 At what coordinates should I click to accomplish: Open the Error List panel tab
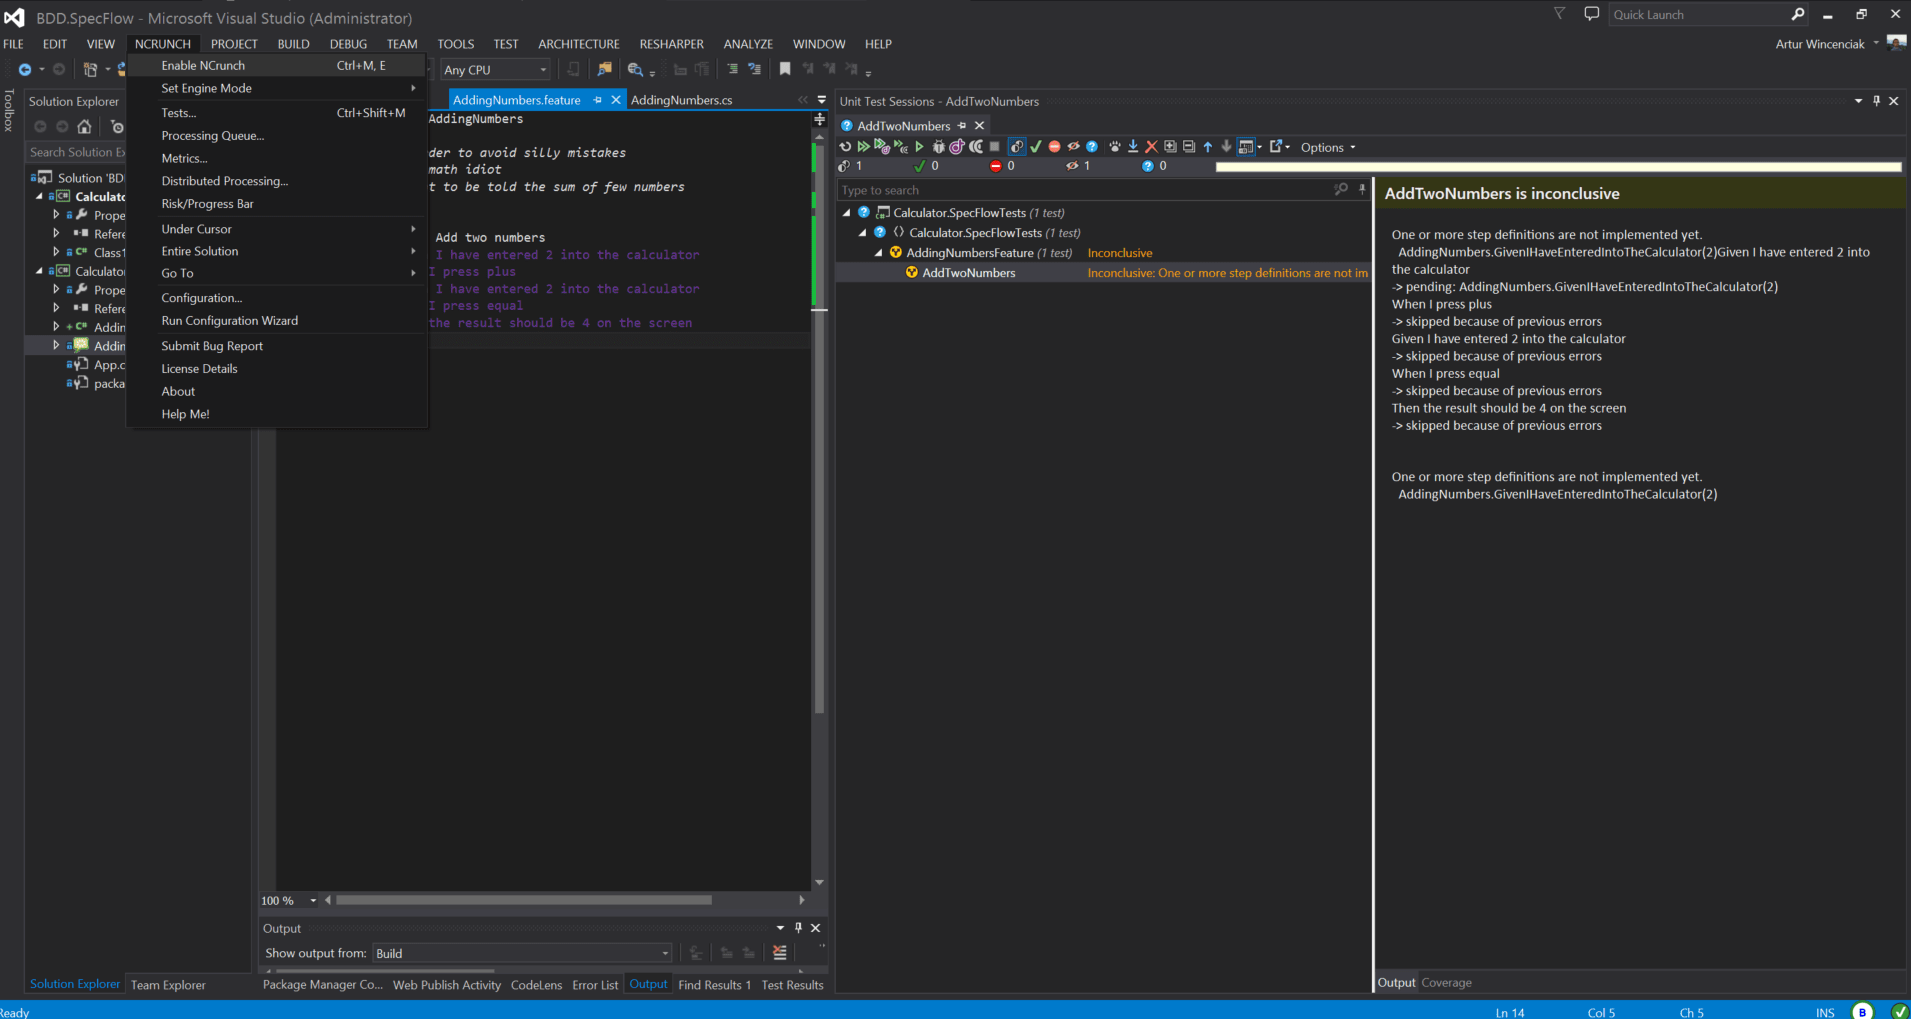click(x=595, y=985)
